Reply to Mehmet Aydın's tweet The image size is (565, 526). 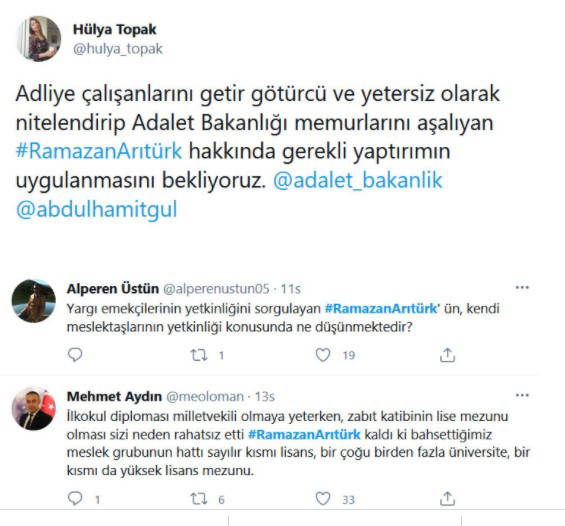pos(75,499)
